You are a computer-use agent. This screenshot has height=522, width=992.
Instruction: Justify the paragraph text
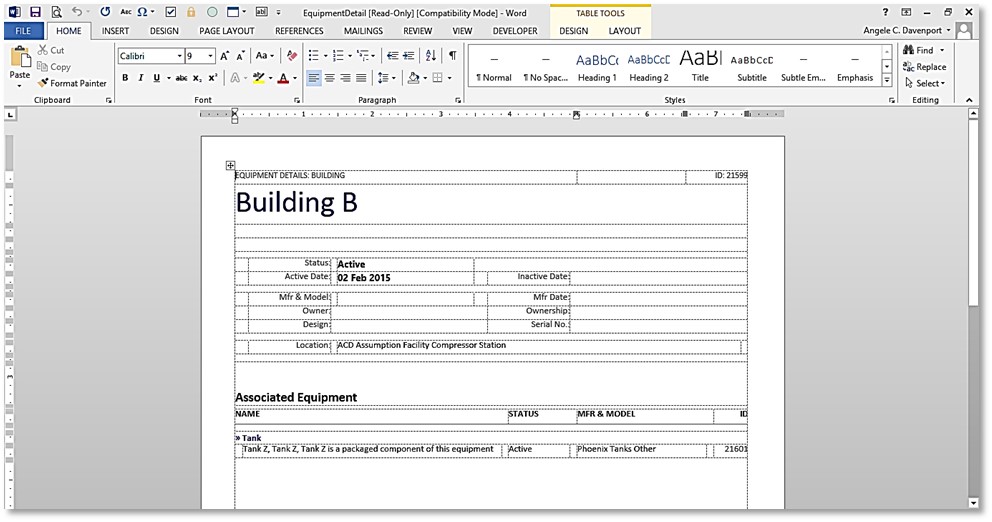pyautogui.click(x=361, y=78)
